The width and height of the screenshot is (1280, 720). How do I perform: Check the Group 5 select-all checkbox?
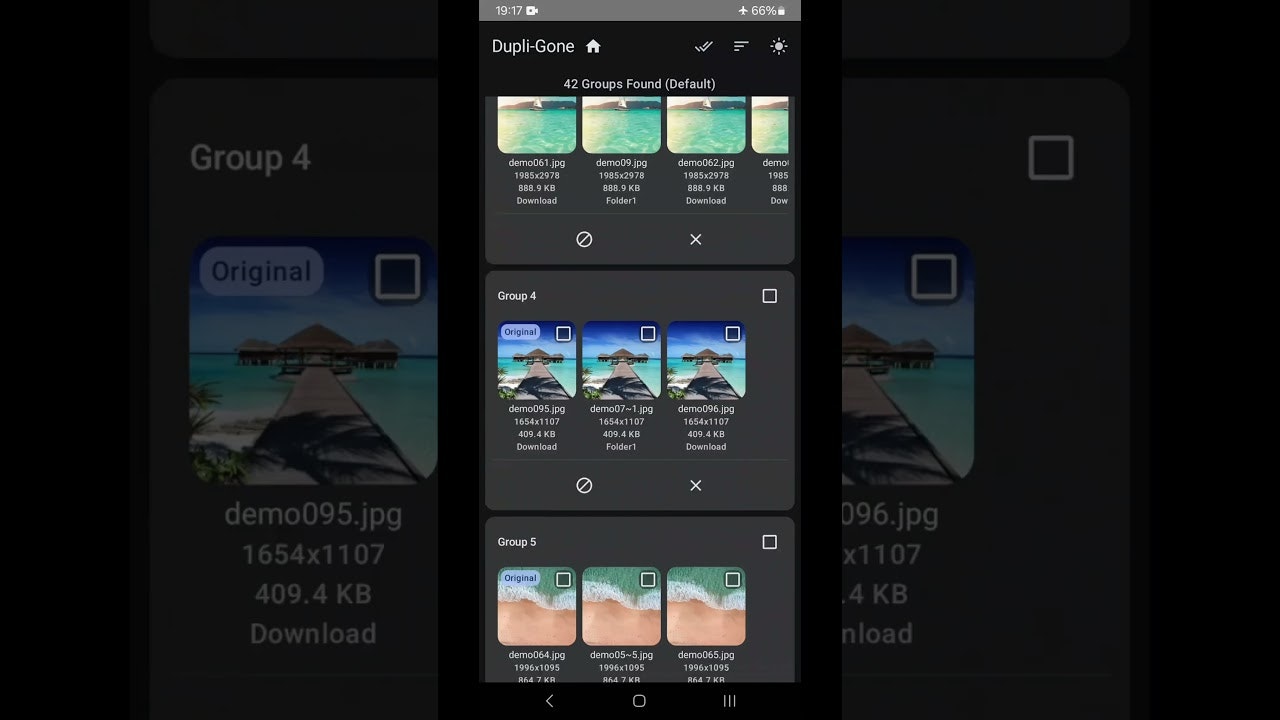click(769, 542)
